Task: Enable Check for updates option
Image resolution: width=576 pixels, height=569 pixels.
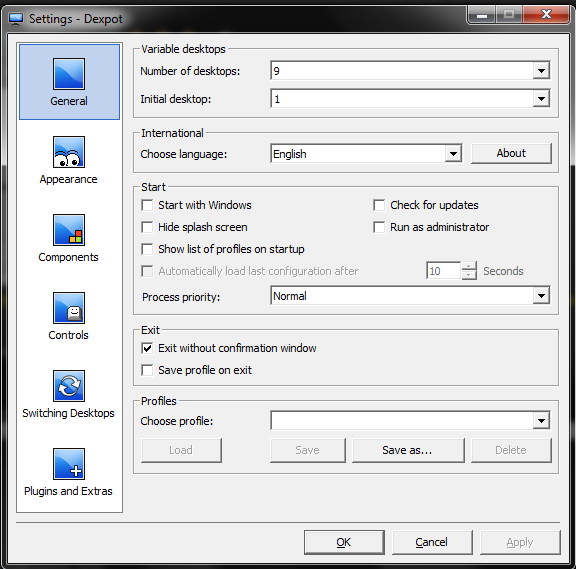Action: (379, 205)
